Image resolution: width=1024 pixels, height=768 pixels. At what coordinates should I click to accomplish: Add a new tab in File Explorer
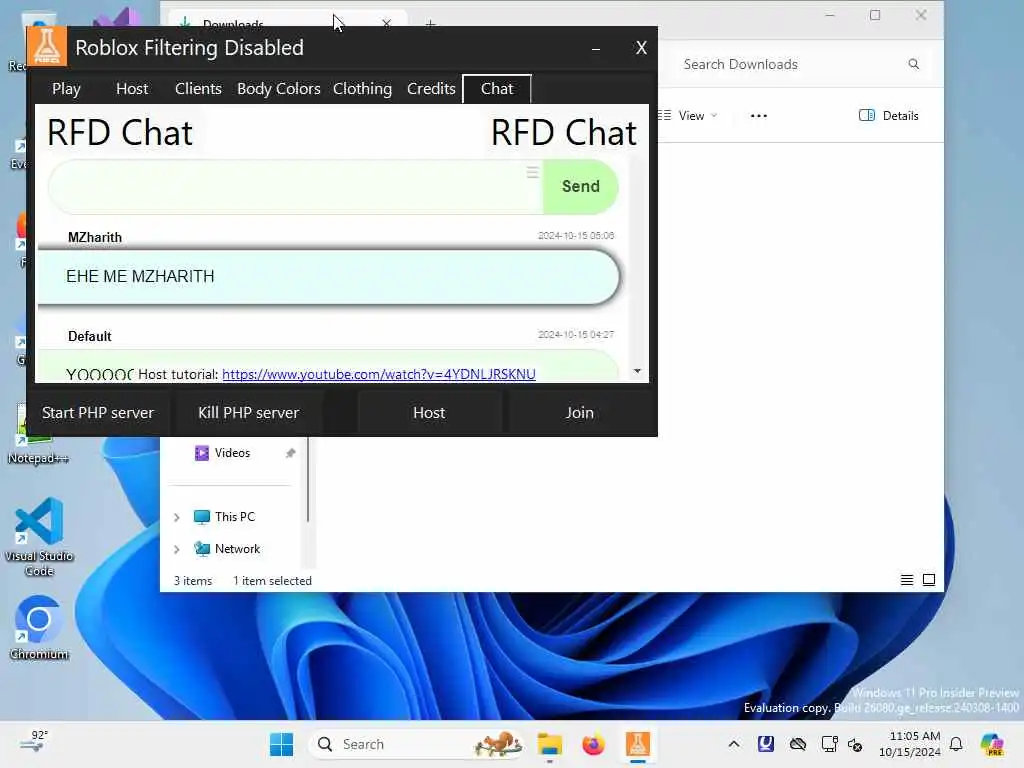point(430,24)
